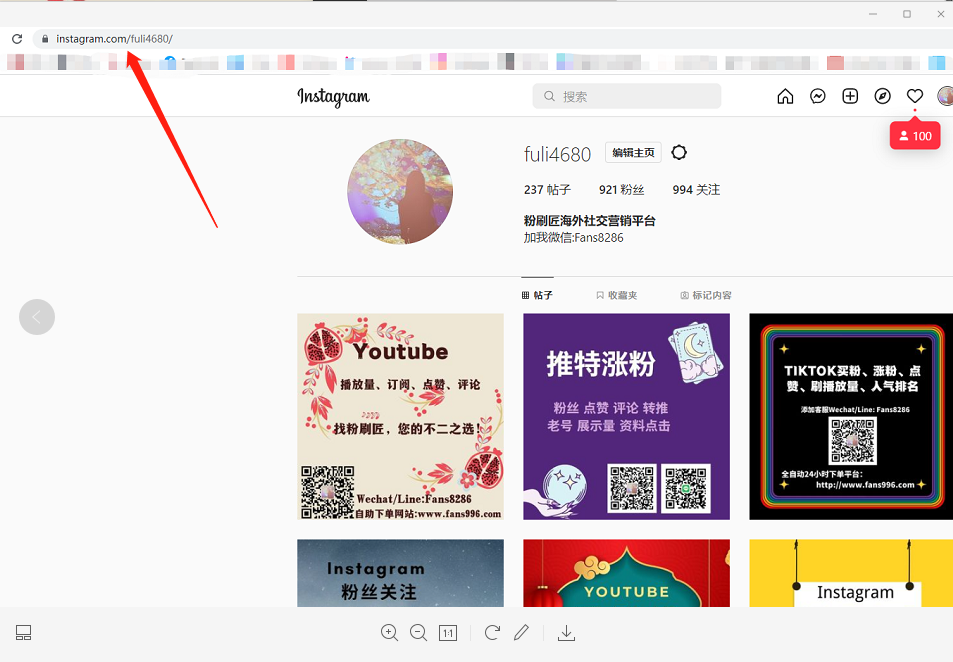Click the new post plus icon
Viewport: 953px width, 662px height.
(850, 96)
